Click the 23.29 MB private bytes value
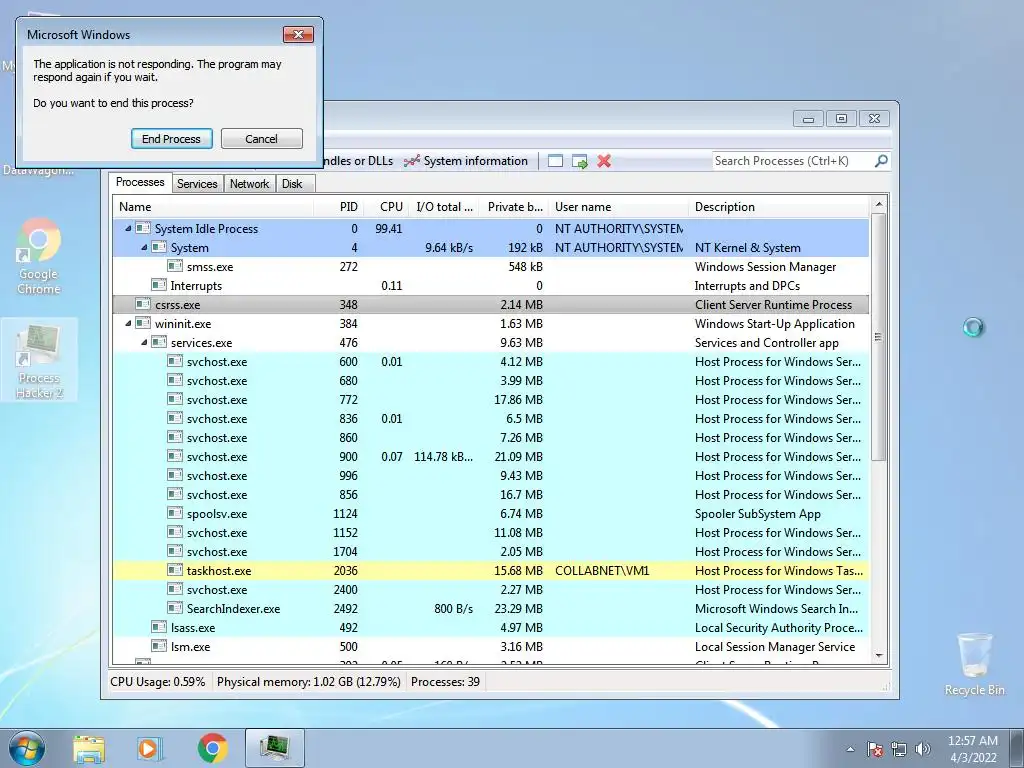Screen dimensions: 1024x768 (519, 609)
